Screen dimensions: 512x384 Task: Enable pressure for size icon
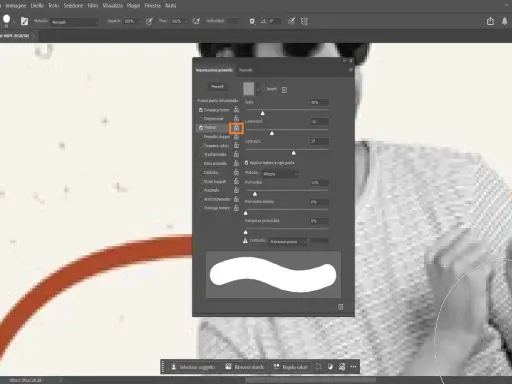coord(291,21)
